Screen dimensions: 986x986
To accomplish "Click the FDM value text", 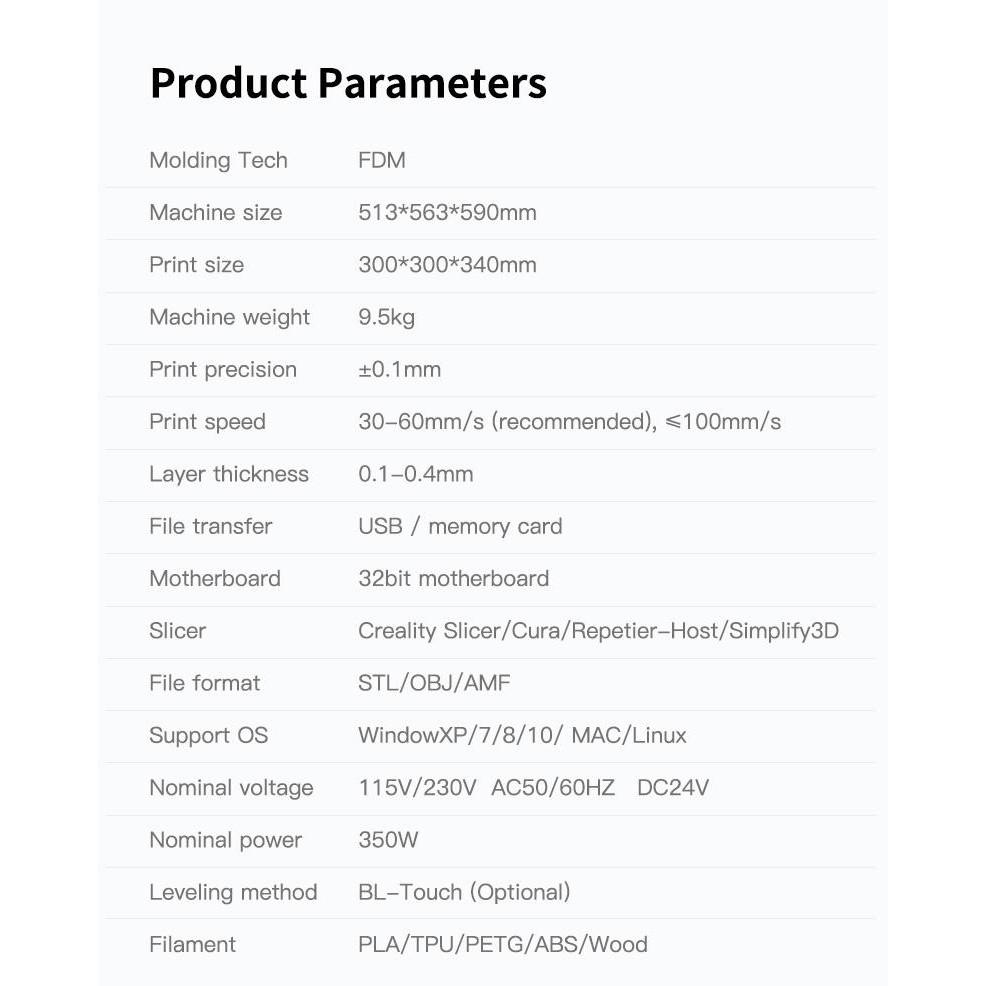I will click(381, 160).
